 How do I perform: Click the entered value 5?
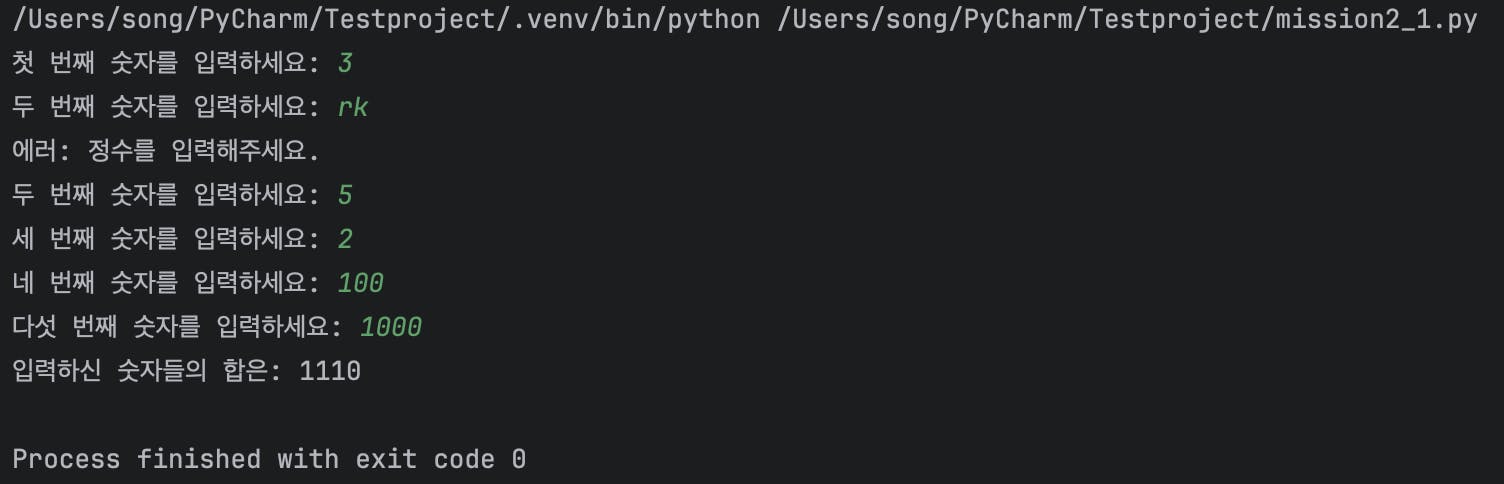pyautogui.click(x=345, y=195)
